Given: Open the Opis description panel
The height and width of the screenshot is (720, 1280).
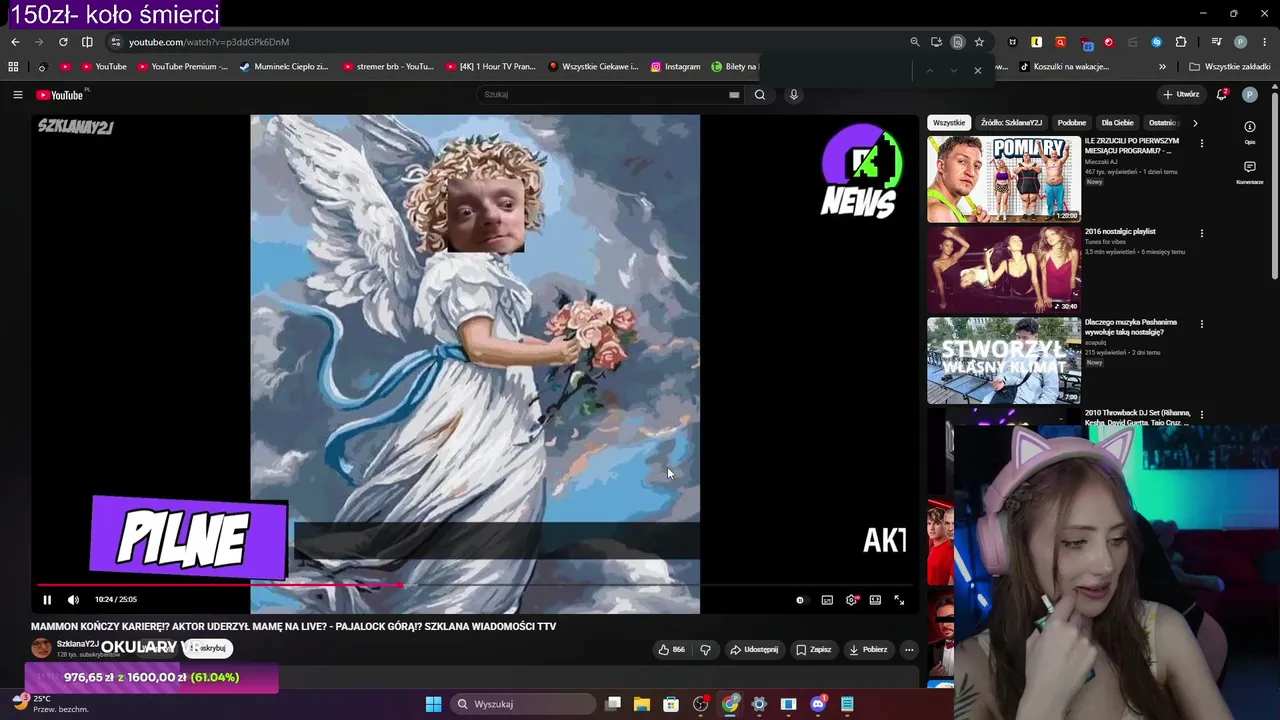Looking at the screenshot, I should click(1250, 133).
